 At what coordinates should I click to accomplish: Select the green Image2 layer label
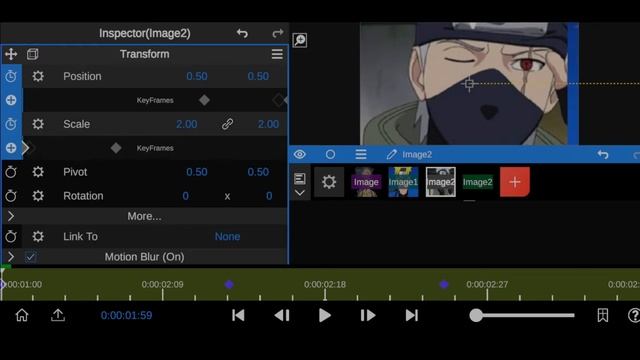coord(478,182)
